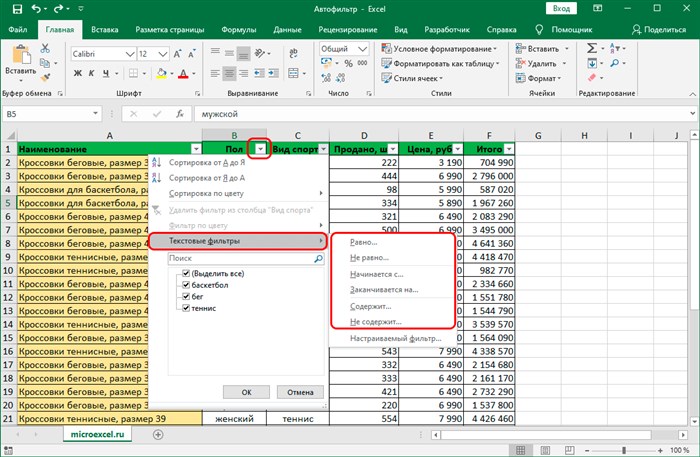The height and width of the screenshot is (457, 700).
Task: Expand the font size 12 dropdown
Action: coord(163,54)
